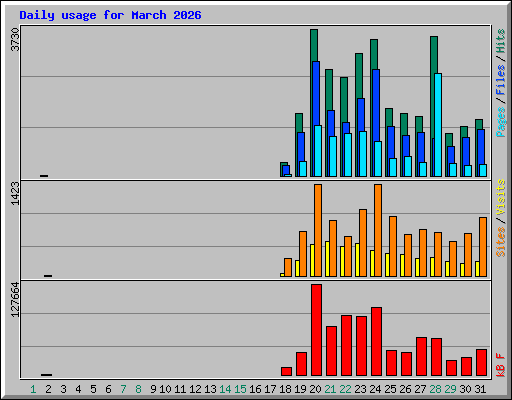The width and height of the screenshot is (512, 400).
Task: Click the orange visits bar for day 20
Action: click(x=318, y=230)
